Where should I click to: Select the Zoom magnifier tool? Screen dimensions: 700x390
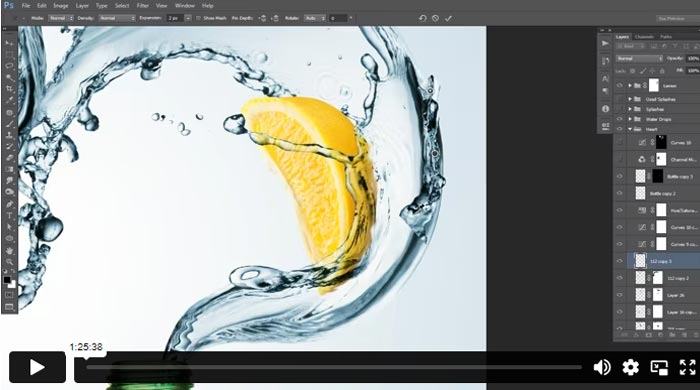[9, 261]
